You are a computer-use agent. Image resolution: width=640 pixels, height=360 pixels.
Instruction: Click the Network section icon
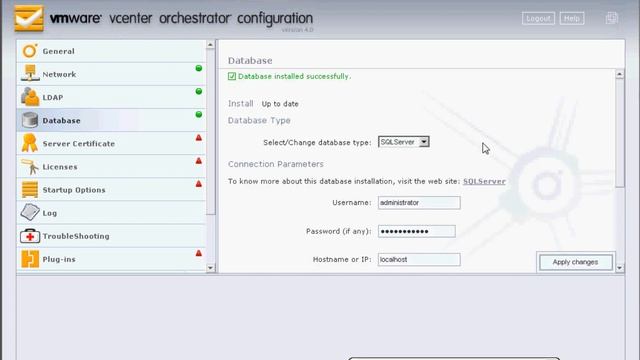(30, 73)
